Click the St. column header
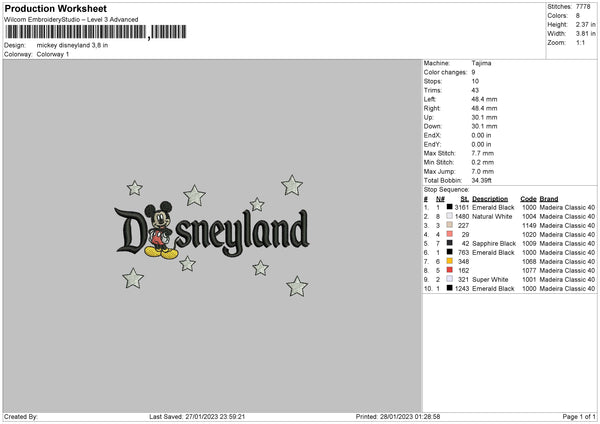Viewport: 600px width, 424px height. coord(465,199)
